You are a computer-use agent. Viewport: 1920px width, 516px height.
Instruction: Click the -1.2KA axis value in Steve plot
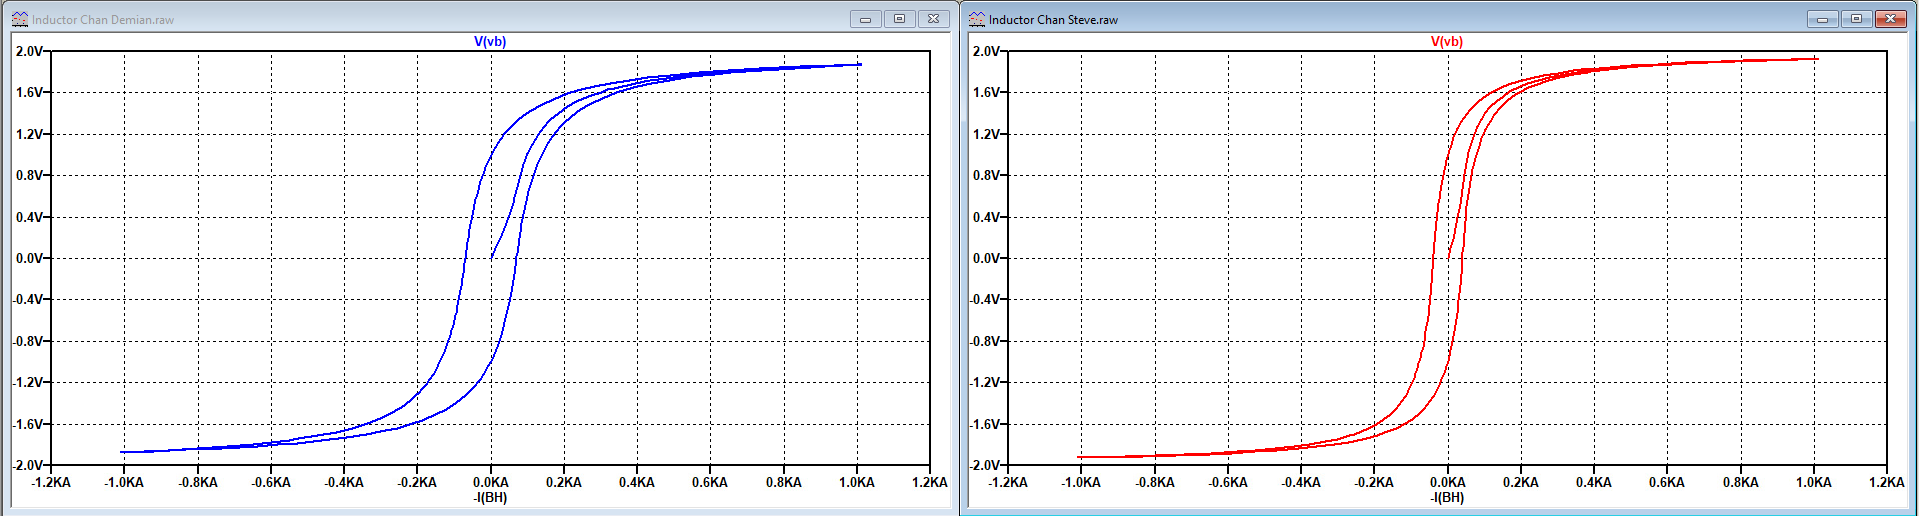point(1008,482)
